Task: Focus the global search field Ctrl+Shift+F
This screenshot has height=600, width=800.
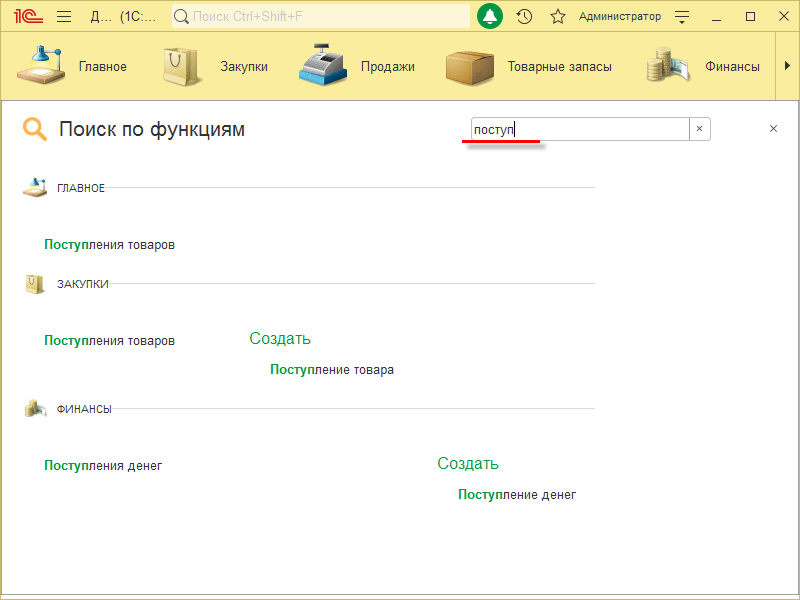Action: (320, 16)
